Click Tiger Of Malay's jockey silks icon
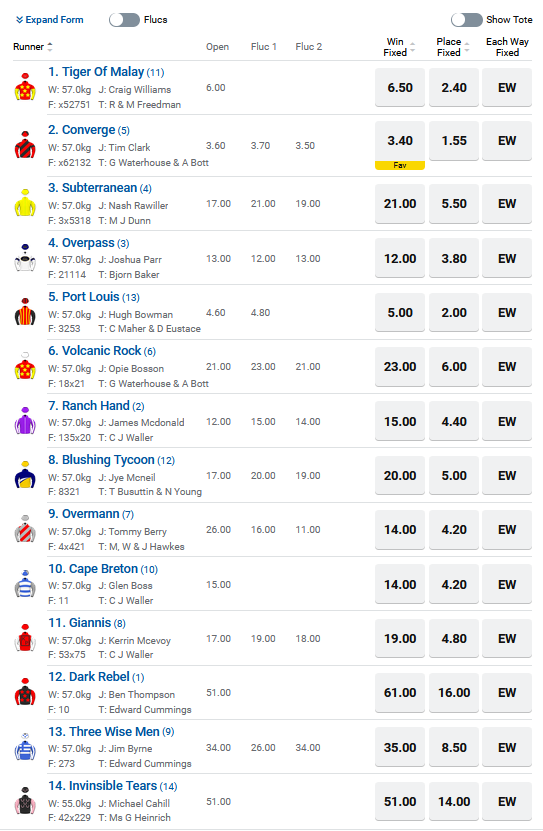This screenshot has width=543, height=831. [25, 87]
